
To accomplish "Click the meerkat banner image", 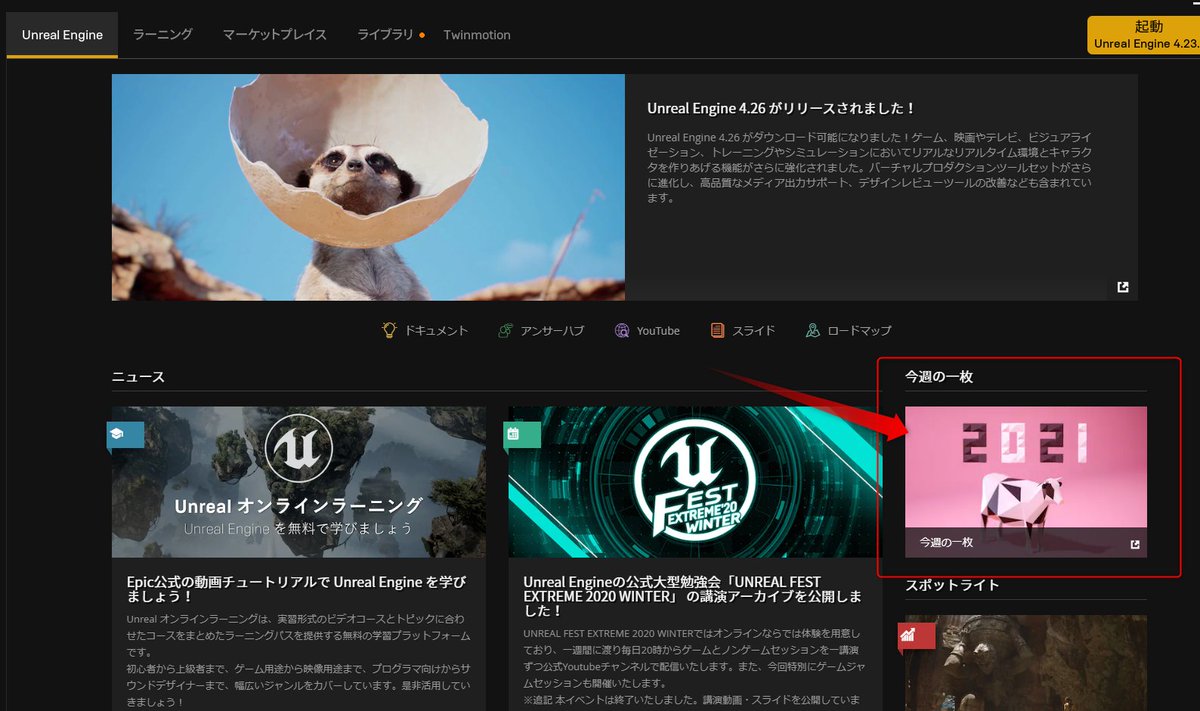I will click(368, 187).
